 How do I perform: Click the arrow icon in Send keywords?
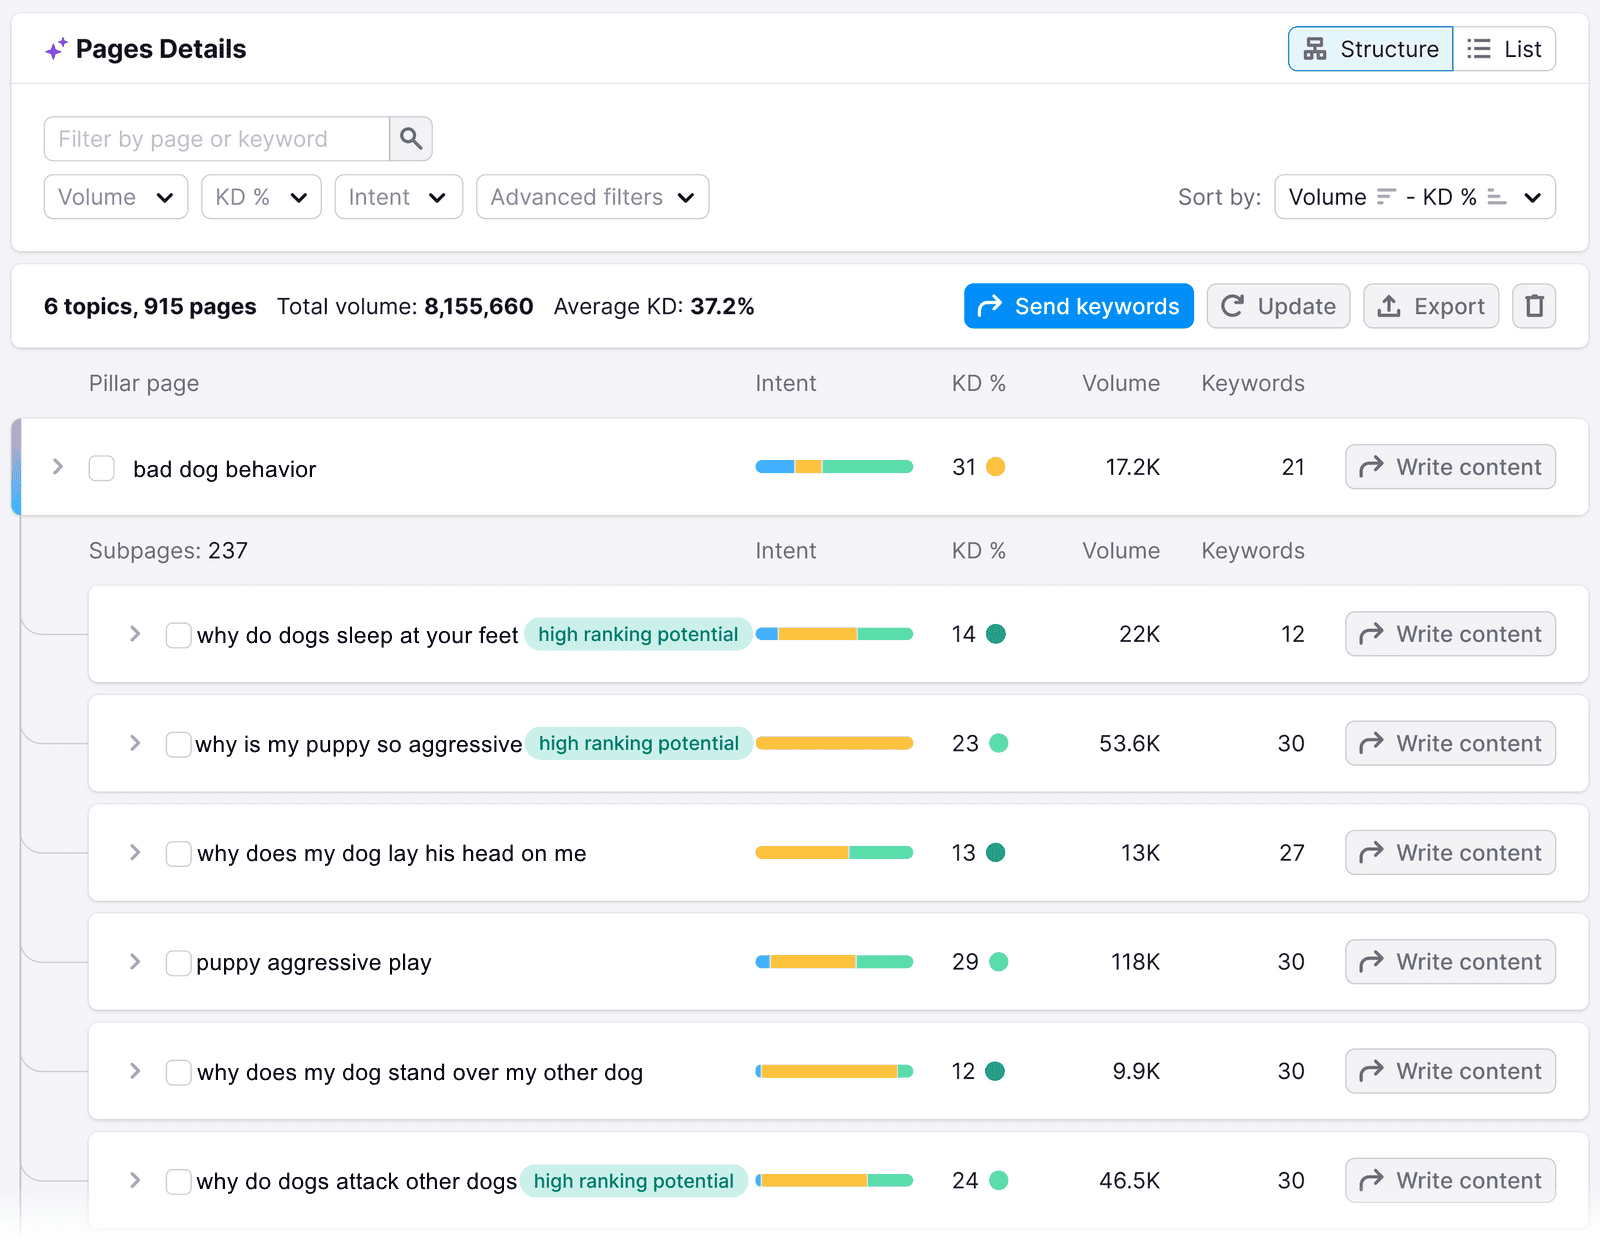pyautogui.click(x=990, y=306)
